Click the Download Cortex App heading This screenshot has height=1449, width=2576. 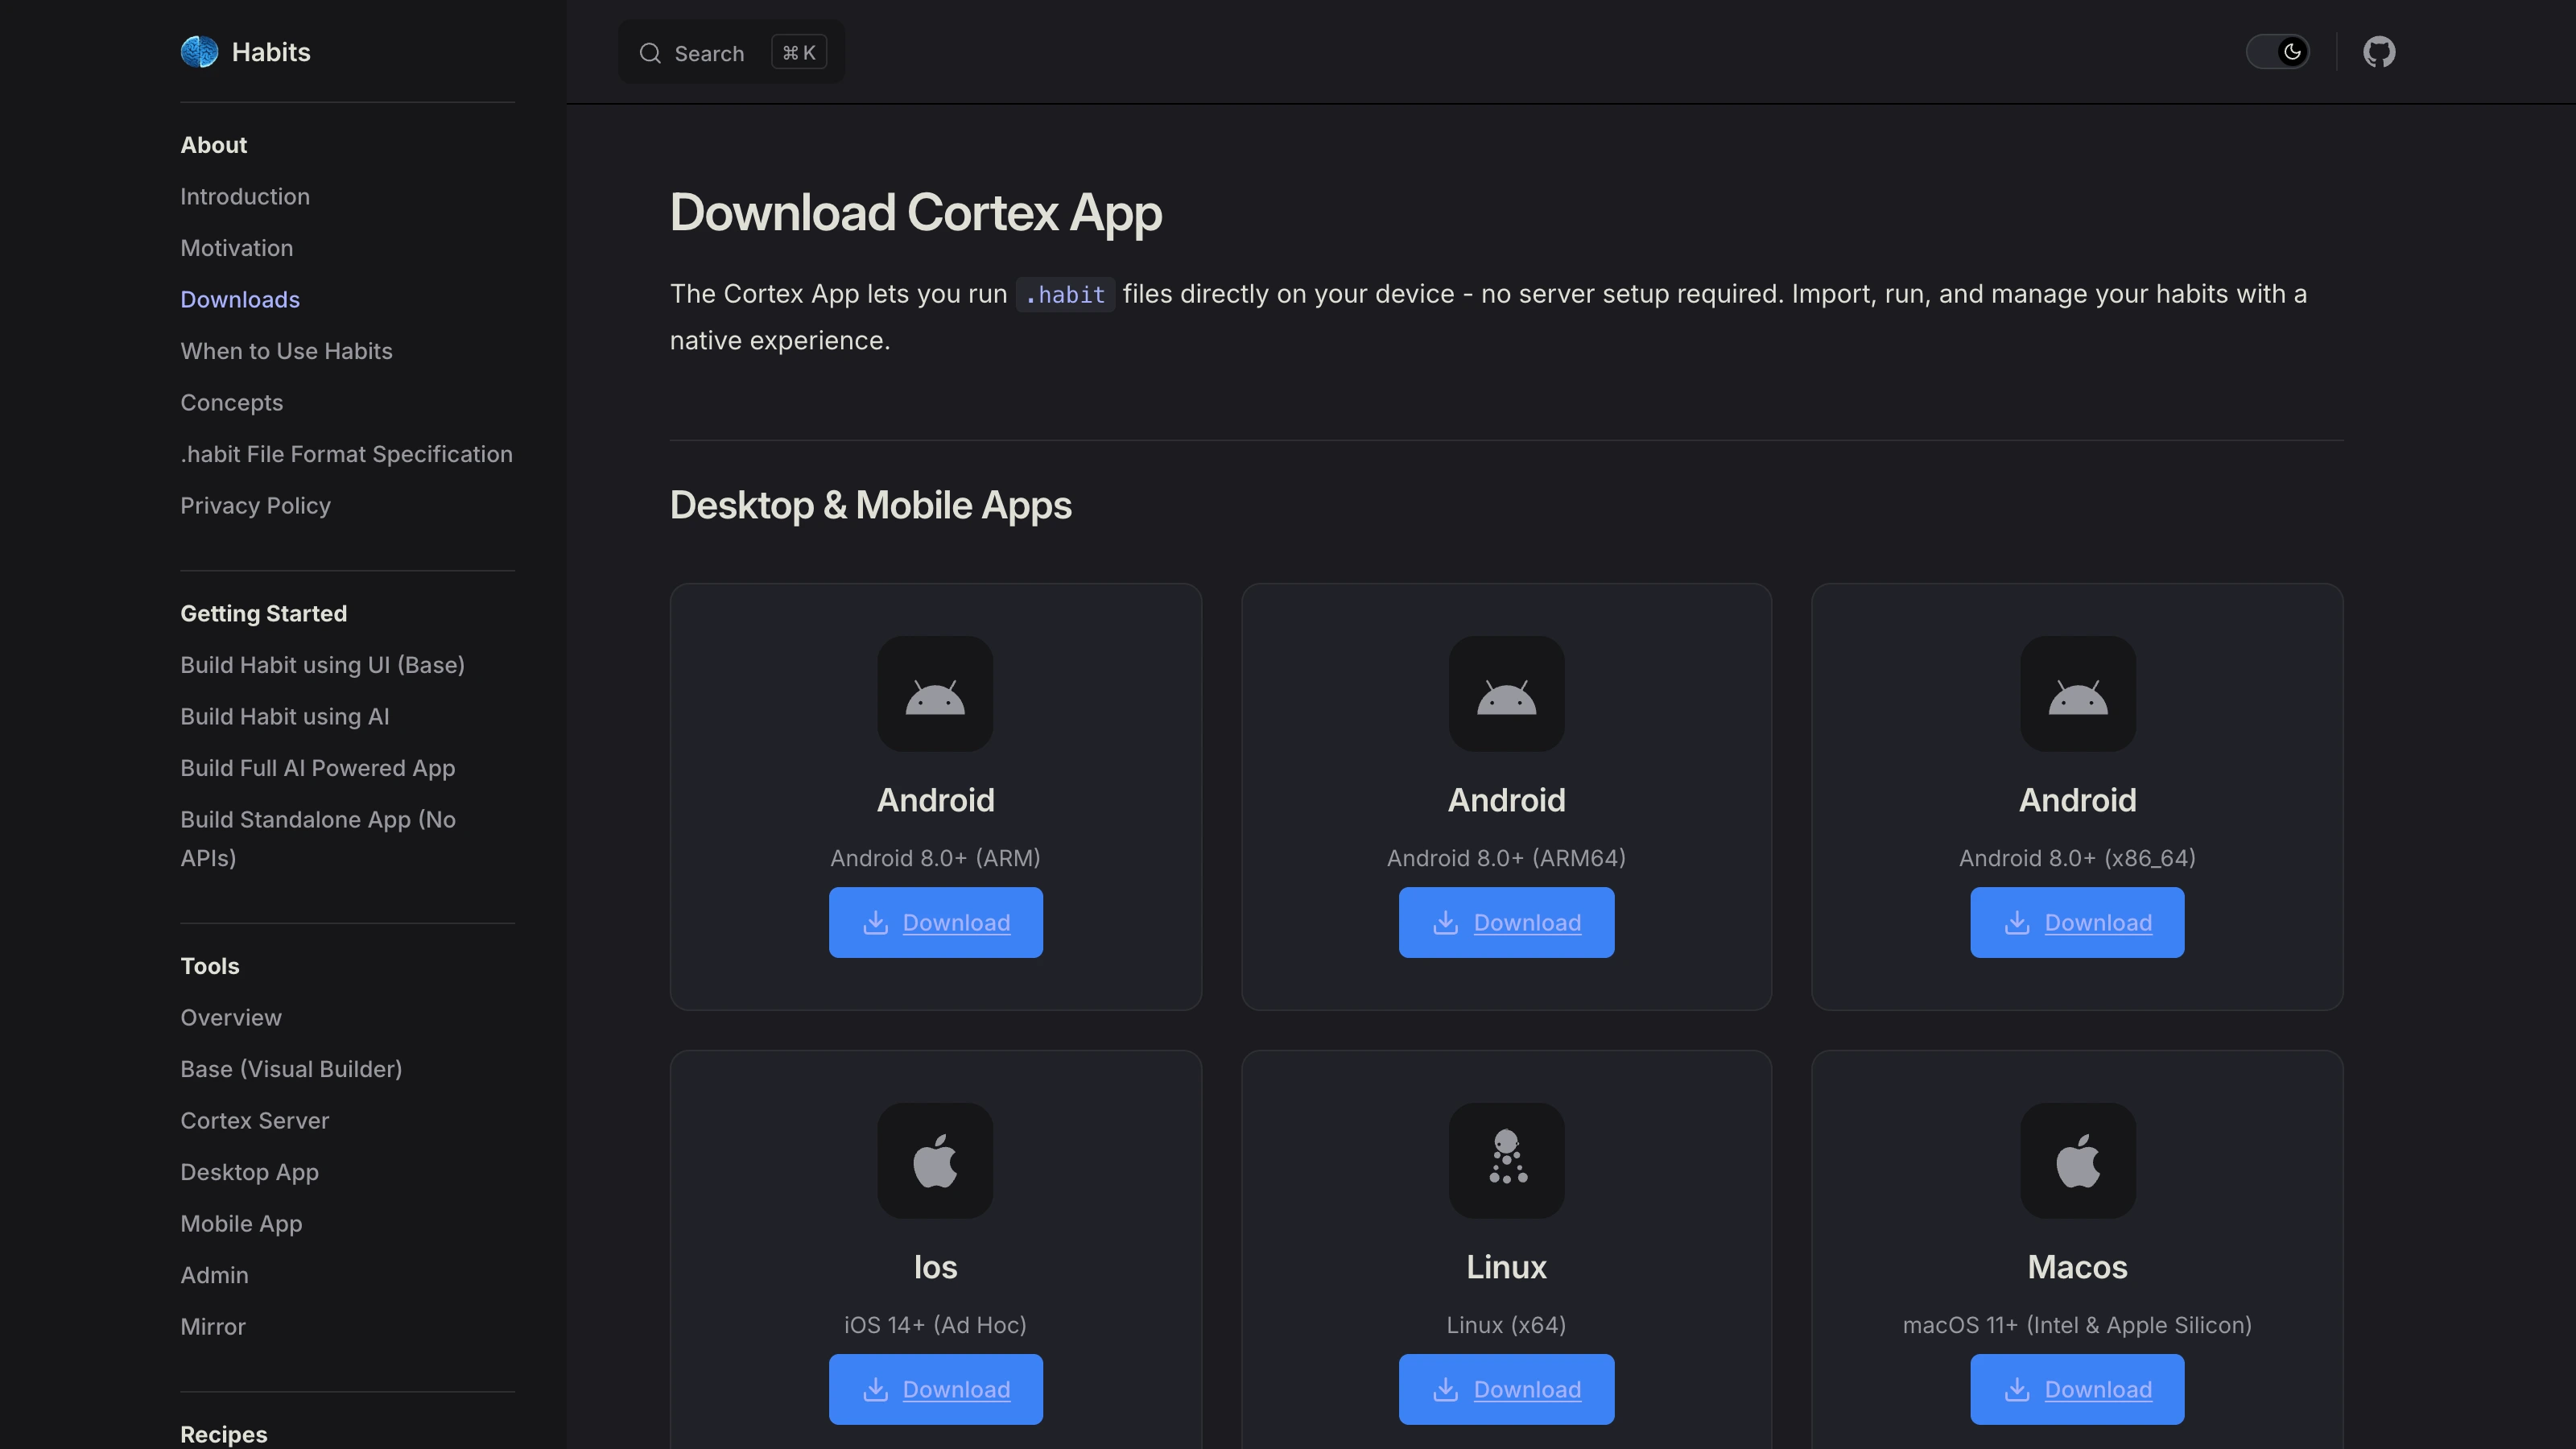916,213
